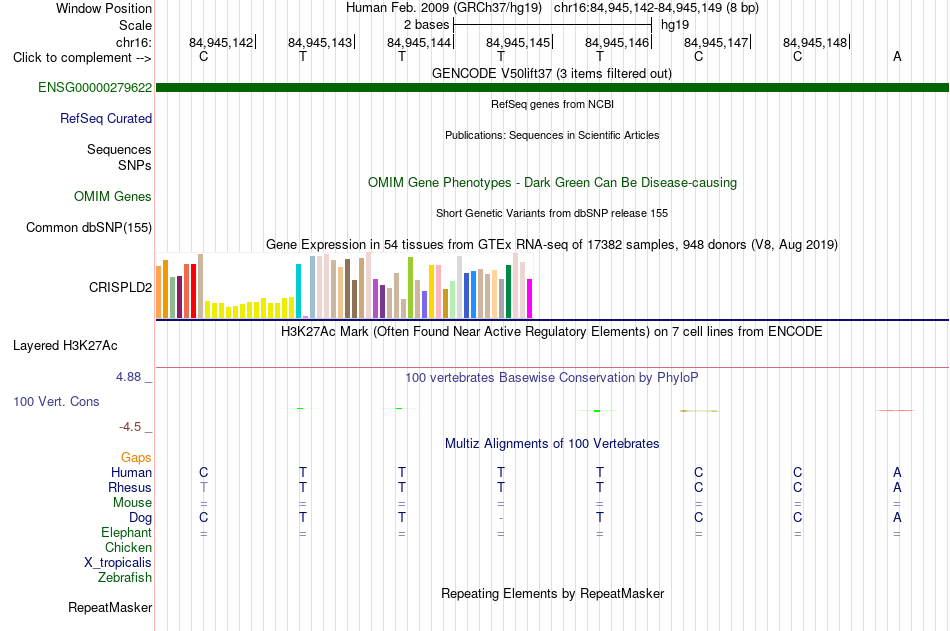Select the Zebrafish species label
Image resolution: width=950 pixels, height=631 pixels.
[x=125, y=578]
